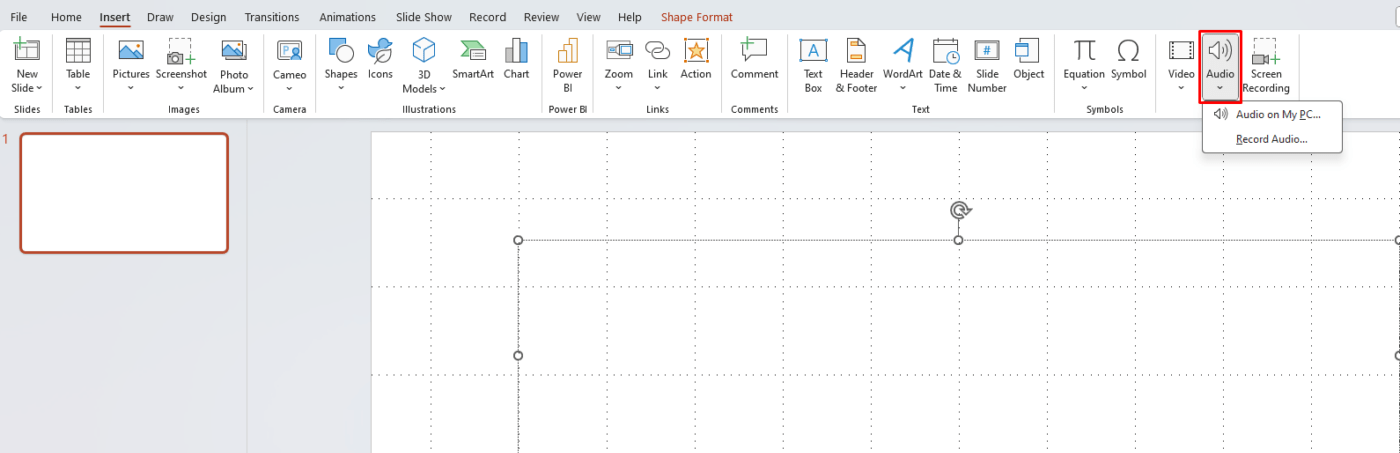
Task: Insert Header & Footer
Action: [855, 65]
